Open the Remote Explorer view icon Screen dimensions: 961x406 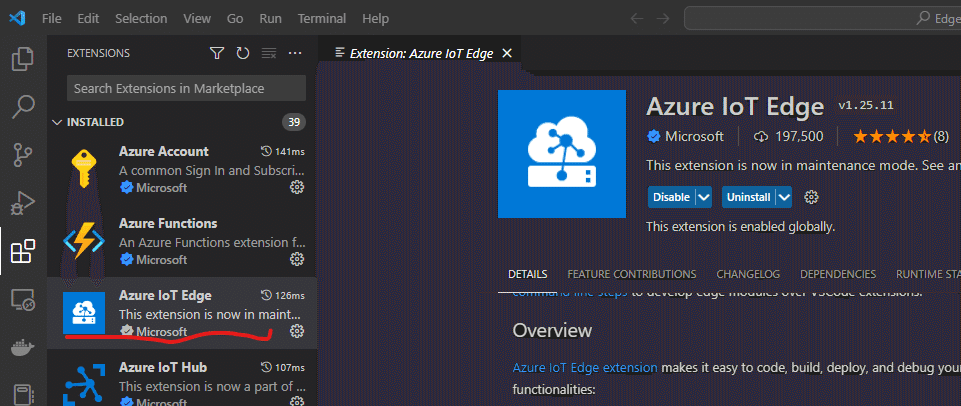(22, 299)
